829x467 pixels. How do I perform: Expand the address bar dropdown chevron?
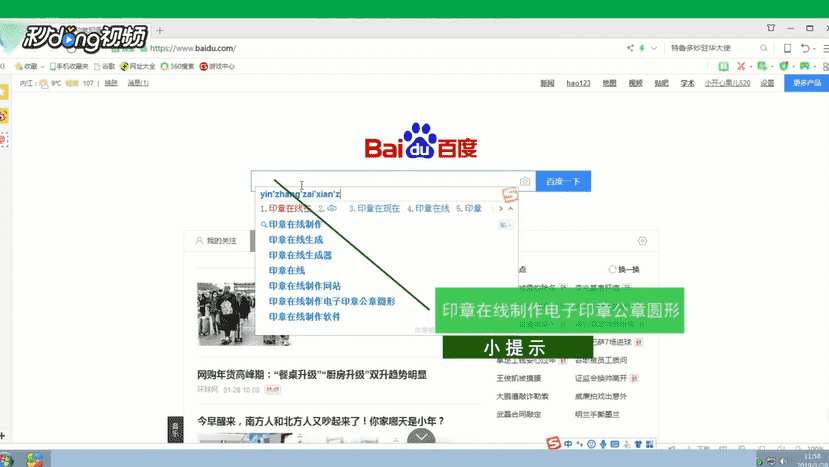[654, 48]
